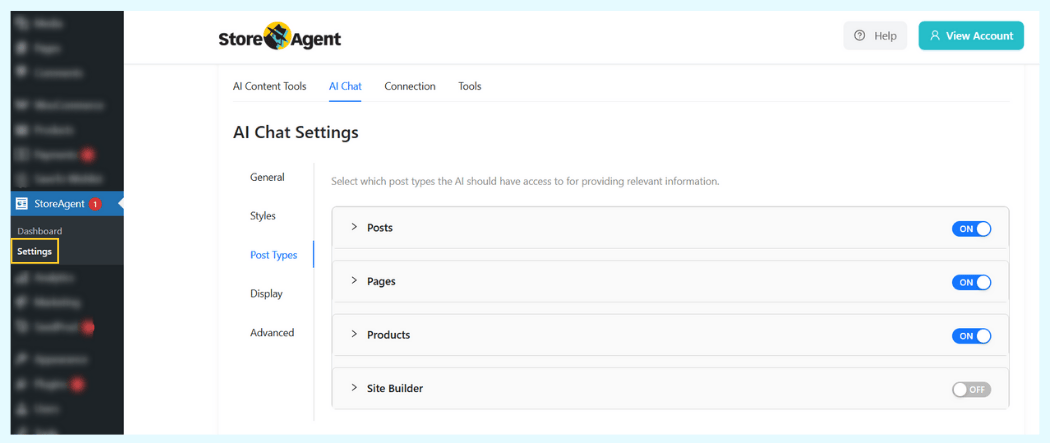This screenshot has width=1050, height=443.
Task: Click the StoreAgent icon in the sidebar
Action: tap(21, 204)
